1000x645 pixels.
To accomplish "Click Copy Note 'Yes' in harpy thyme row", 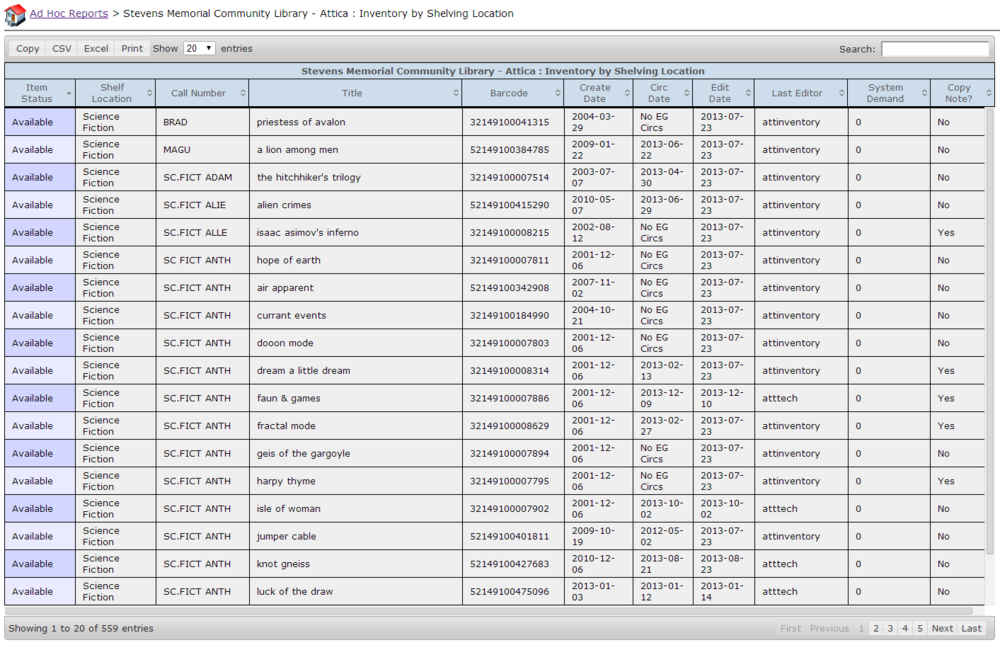I will pyautogui.click(x=946, y=481).
